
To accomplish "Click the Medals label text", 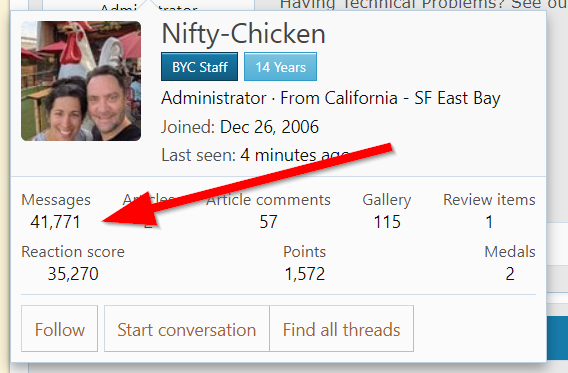I will pos(510,252).
